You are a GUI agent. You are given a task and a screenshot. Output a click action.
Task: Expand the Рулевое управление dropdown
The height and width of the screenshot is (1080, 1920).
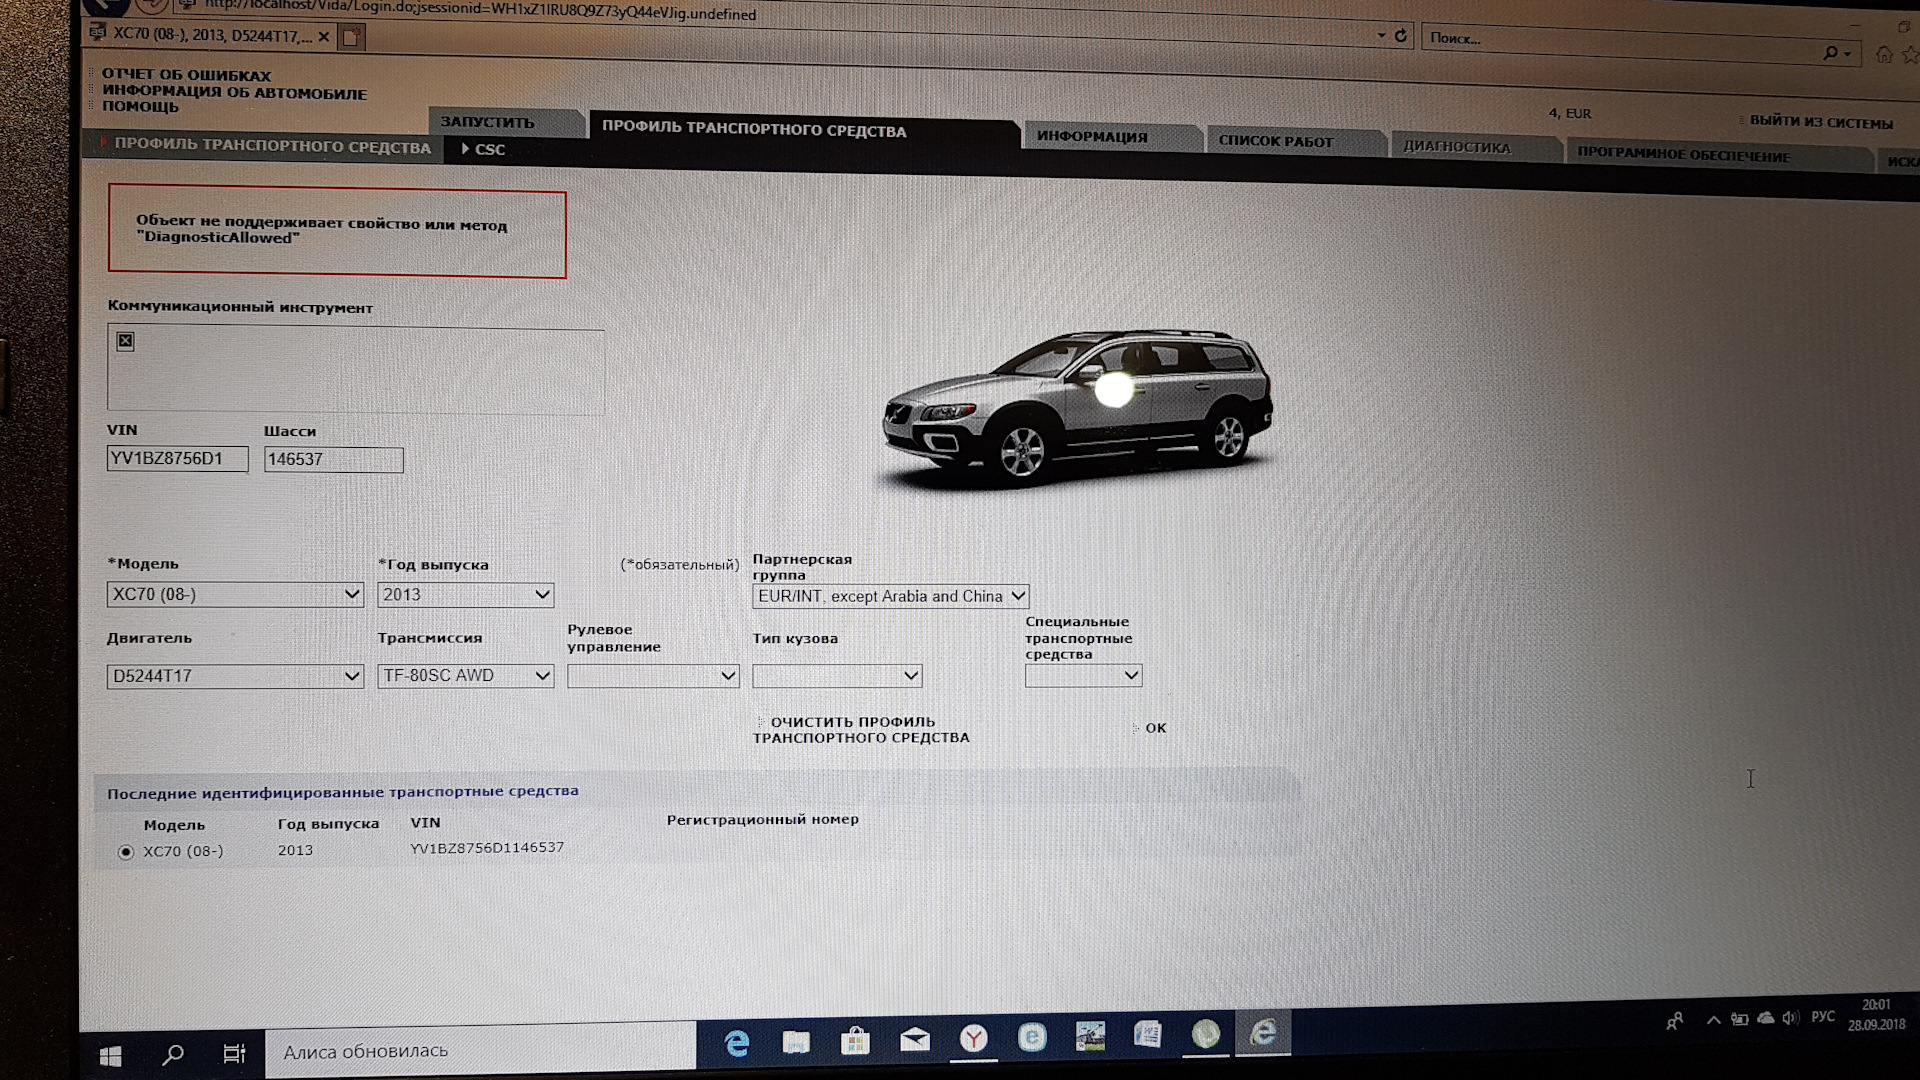[x=653, y=676]
